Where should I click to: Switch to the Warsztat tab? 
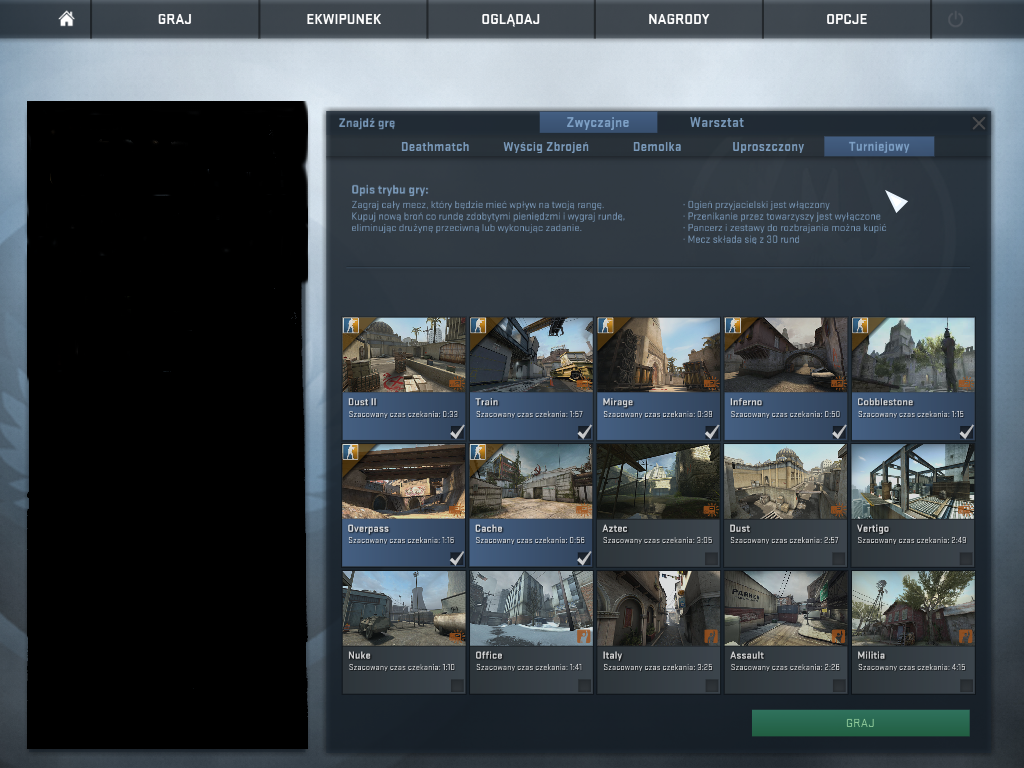click(x=716, y=122)
